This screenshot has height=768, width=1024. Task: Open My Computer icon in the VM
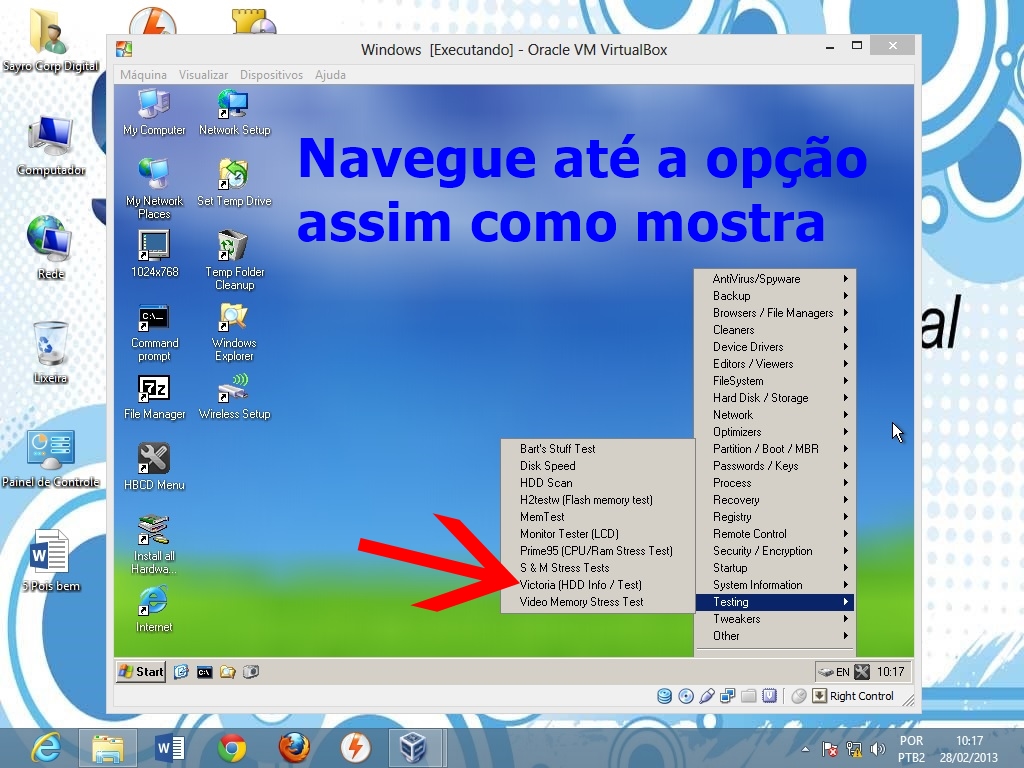[154, 112]
